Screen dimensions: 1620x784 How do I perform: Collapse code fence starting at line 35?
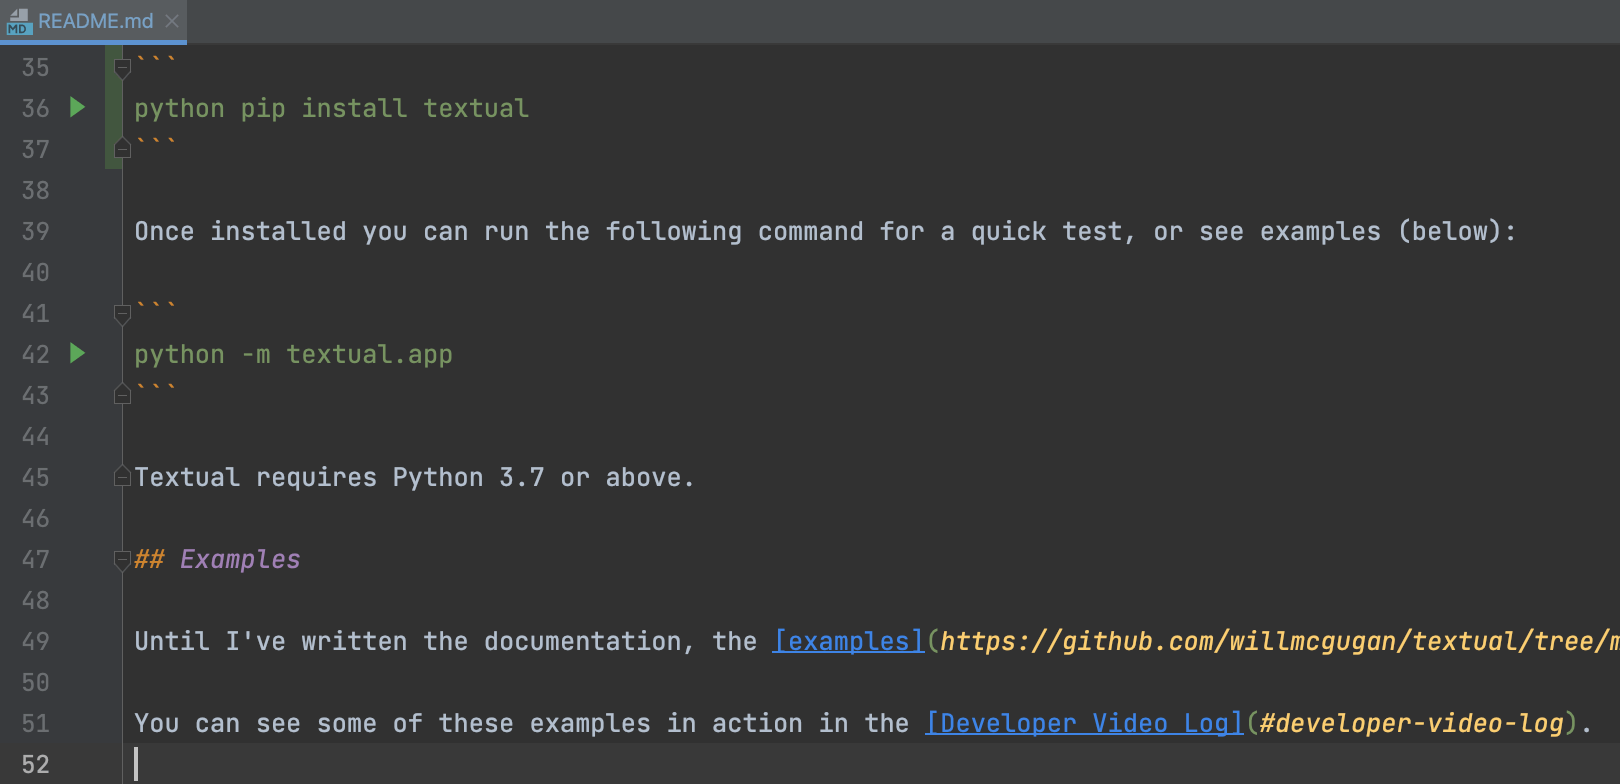click(x=122, y=68)
